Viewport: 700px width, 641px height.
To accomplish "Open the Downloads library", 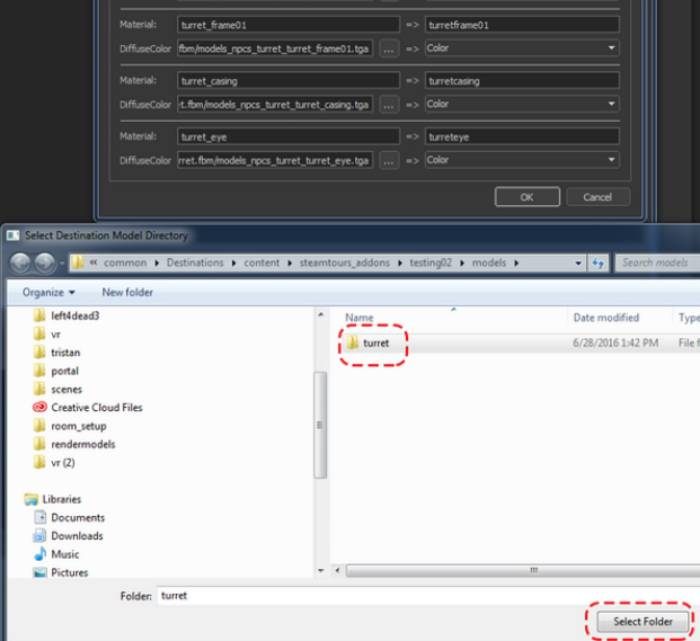I will [x=76, y=536].
